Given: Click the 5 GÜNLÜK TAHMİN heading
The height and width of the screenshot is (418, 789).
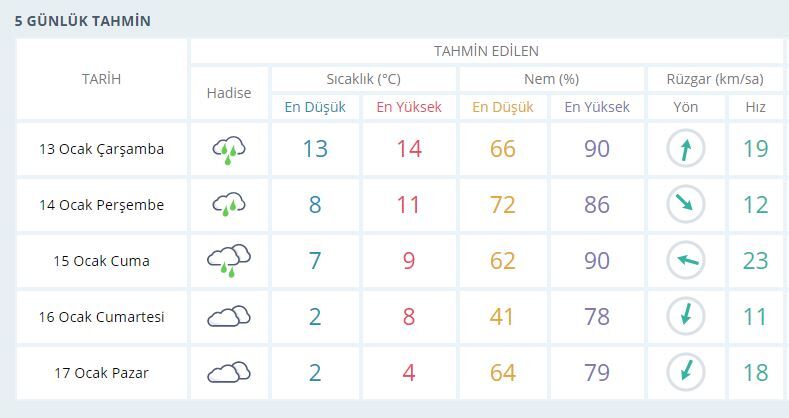Looking at the screenshot, I should [82, 20].
